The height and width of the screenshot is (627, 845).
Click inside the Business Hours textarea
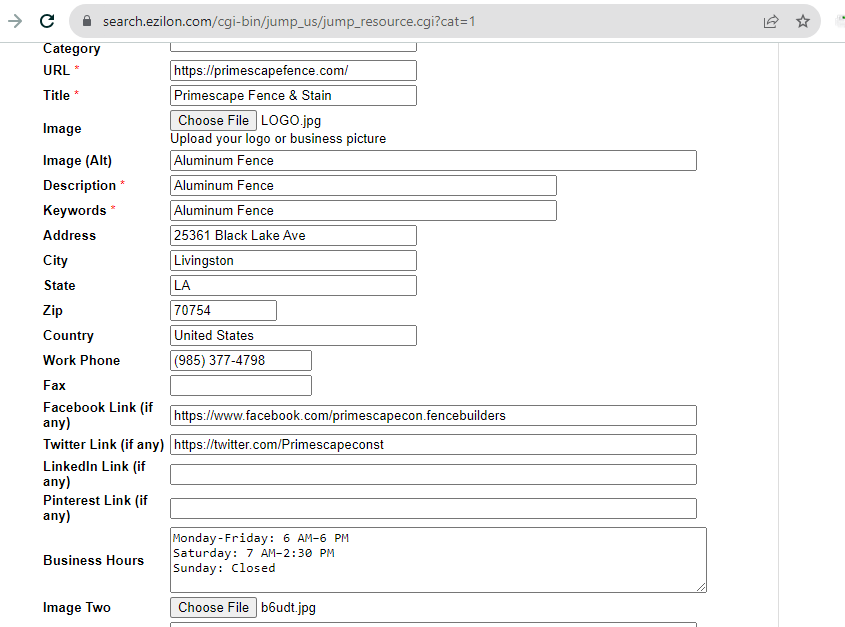pyautogui.click(x=438, y=560)
